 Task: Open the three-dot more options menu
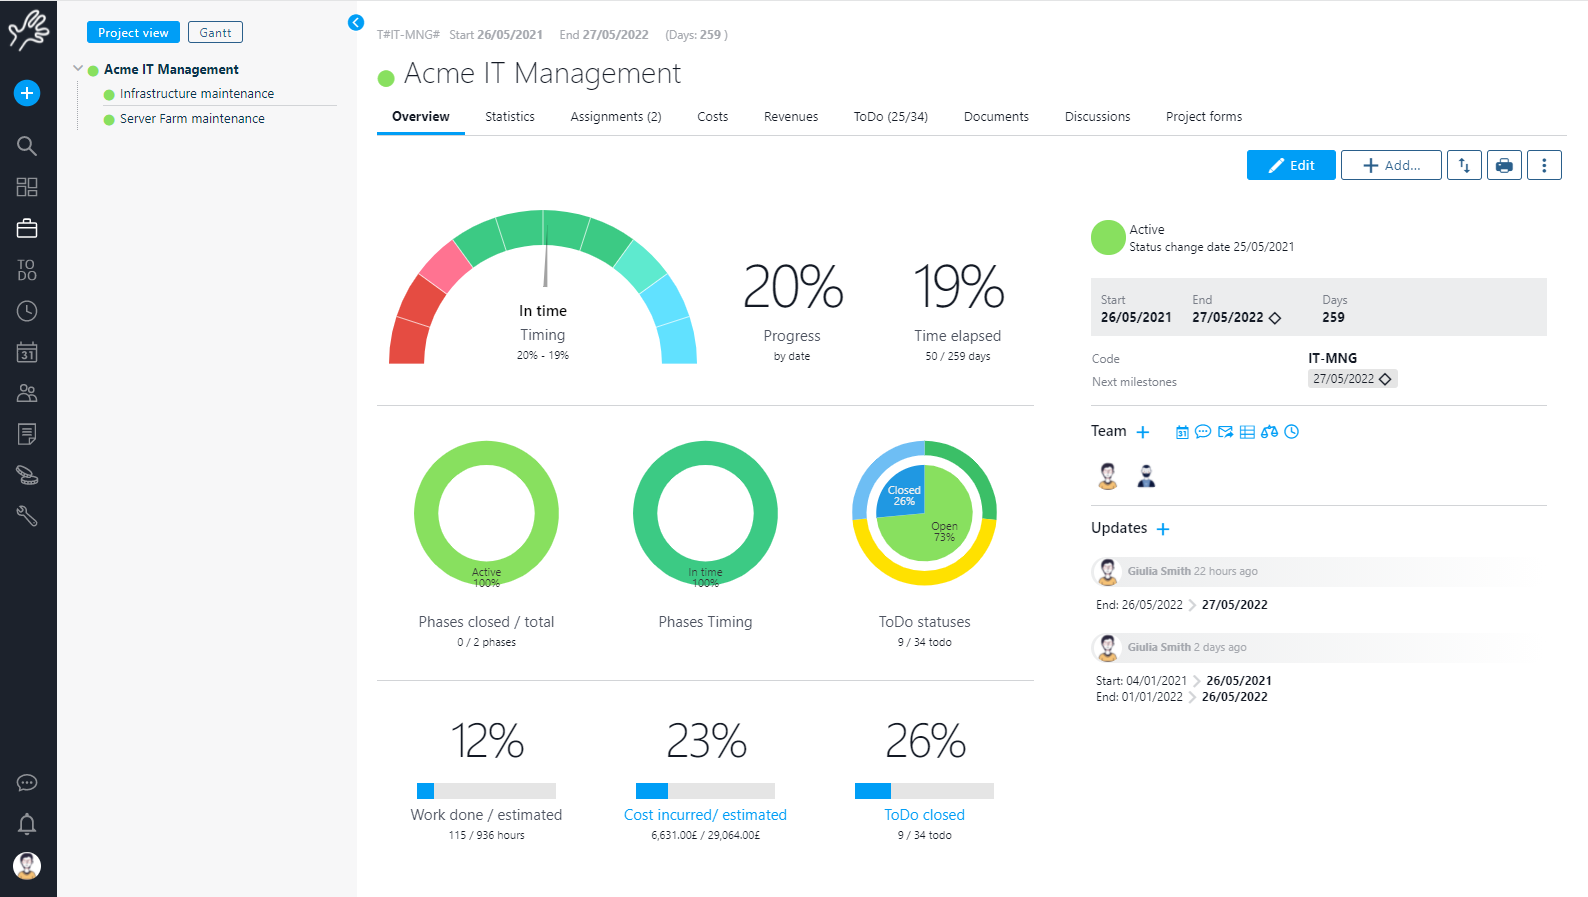[x=1543, y=165]
